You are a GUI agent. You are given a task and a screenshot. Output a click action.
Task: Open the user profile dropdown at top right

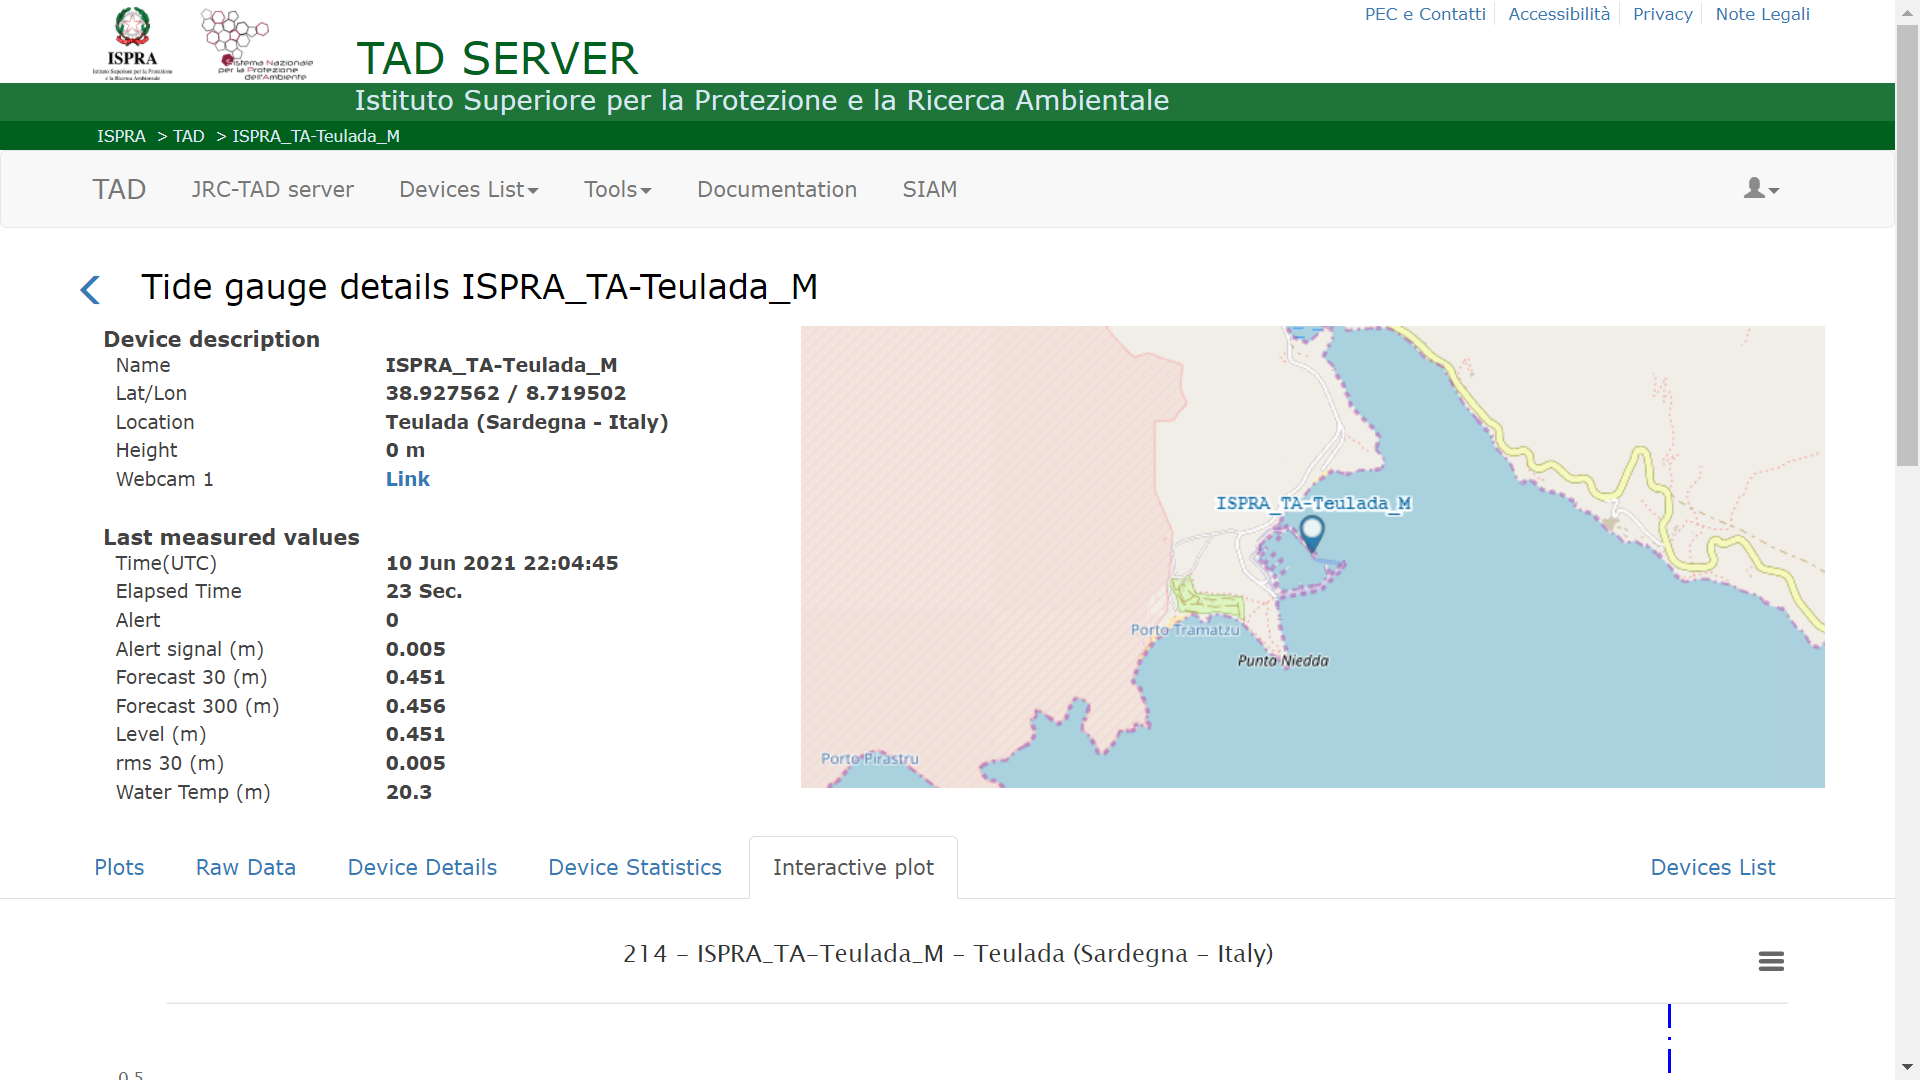click(x=1759, y=189)
